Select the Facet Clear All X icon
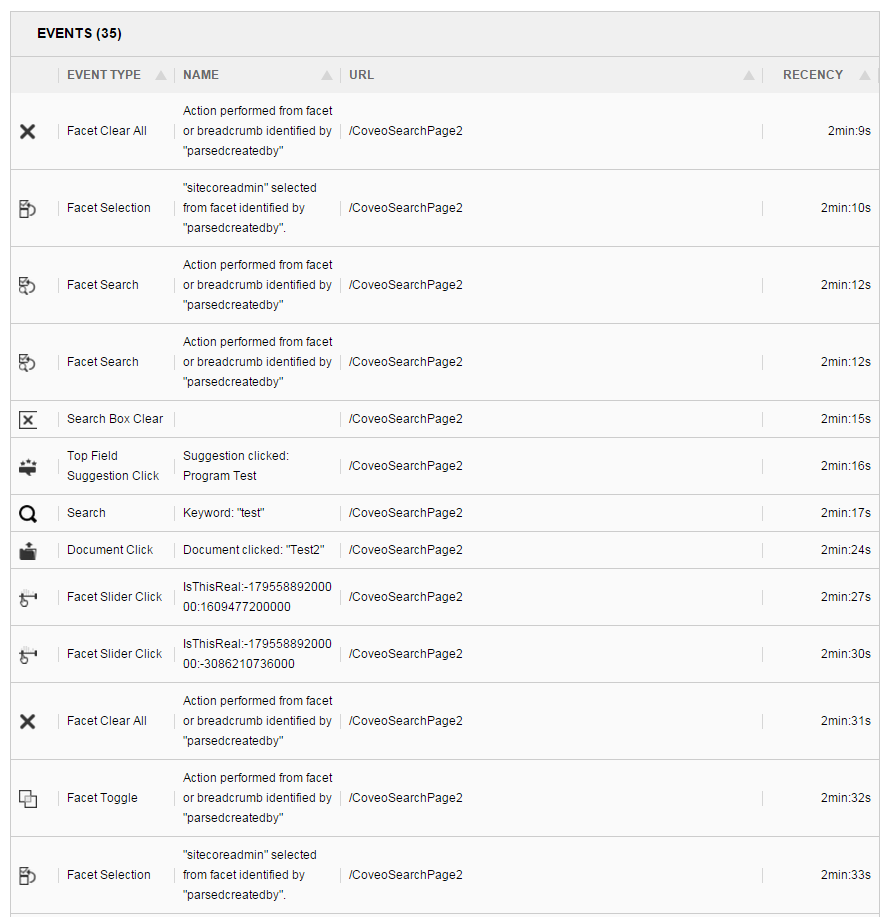 coord(27,130)
